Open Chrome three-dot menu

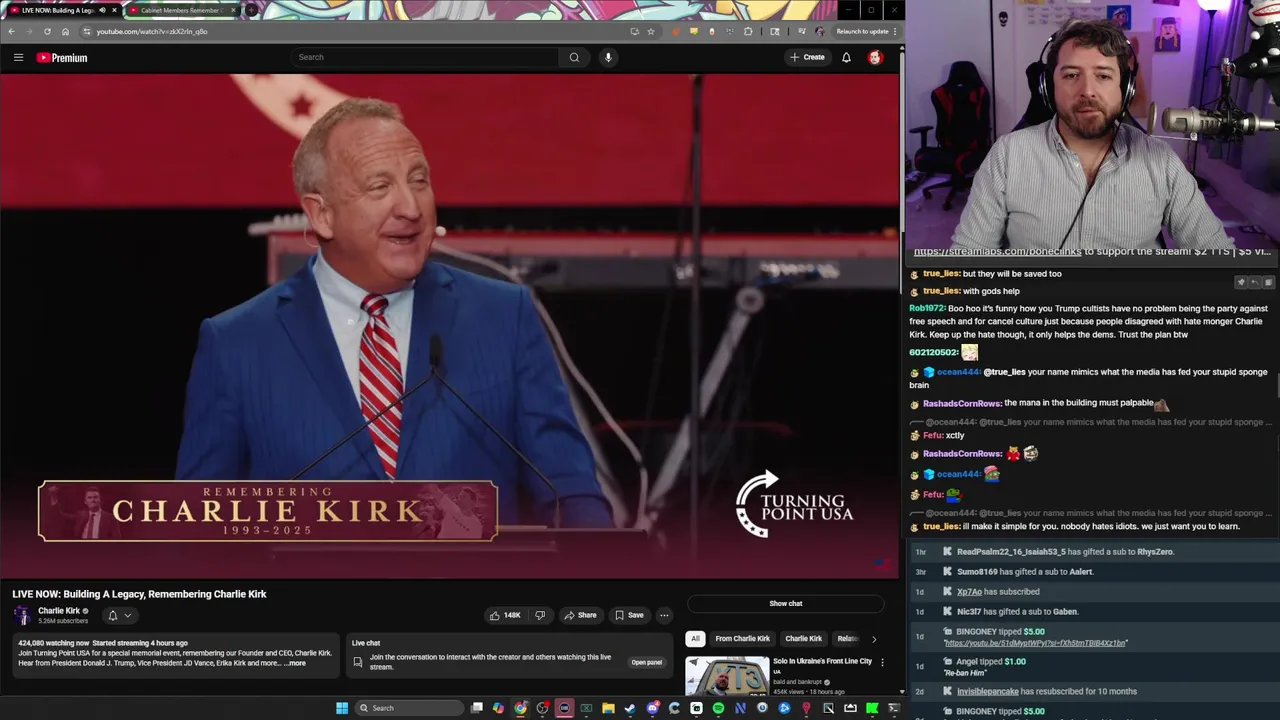pos(895,31)
